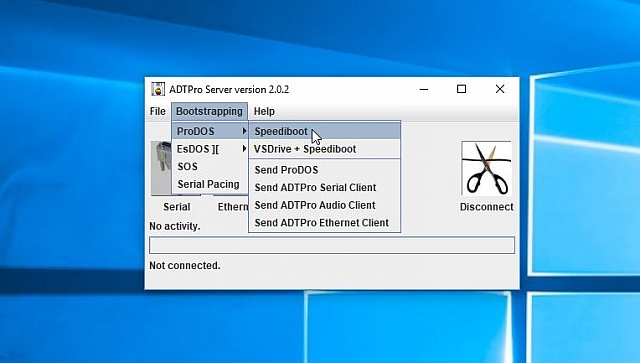Click the Disconnect label
The image size is (640, 363).
pyautogui.click(x=487, y=207)
